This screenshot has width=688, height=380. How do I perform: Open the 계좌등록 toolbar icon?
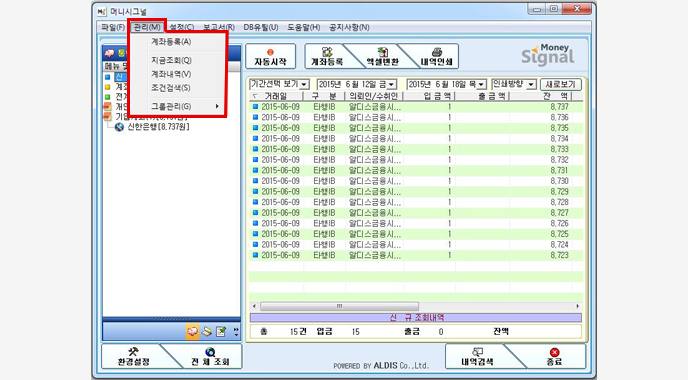point(327,56)
